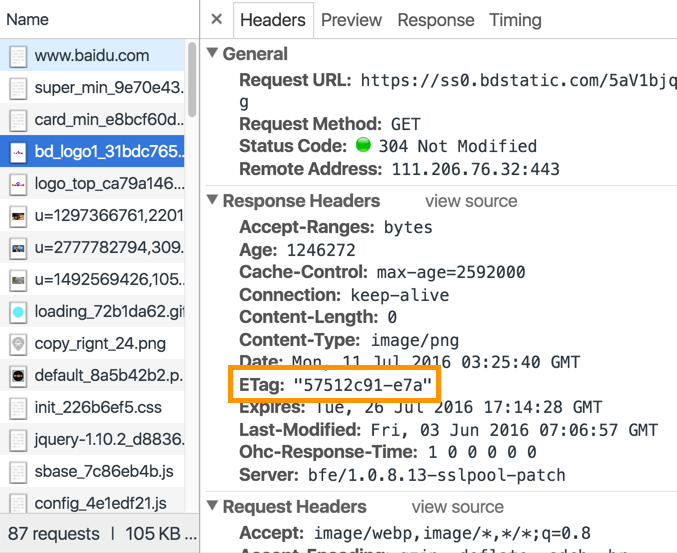This screenshot has width=677, height=553.
Task: Collapse the General section
Action: coord(211,55)
